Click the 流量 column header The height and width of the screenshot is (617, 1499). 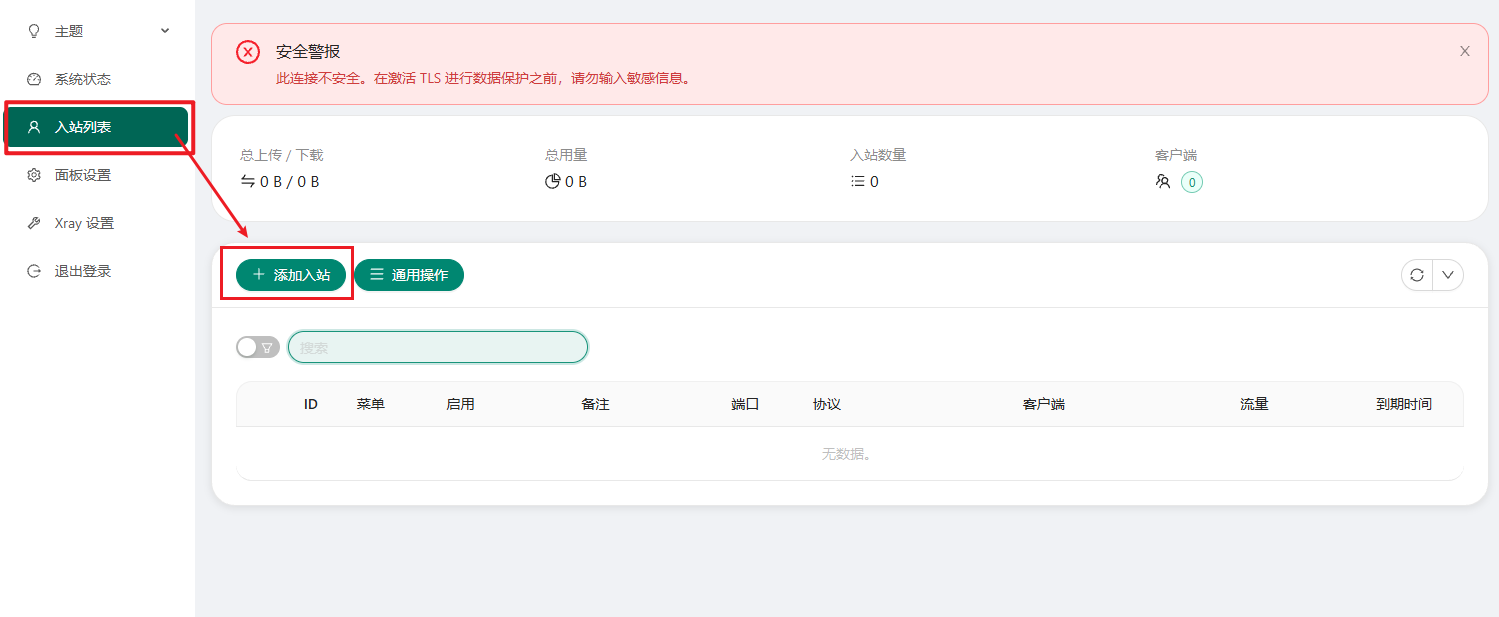pos(1254,404)
